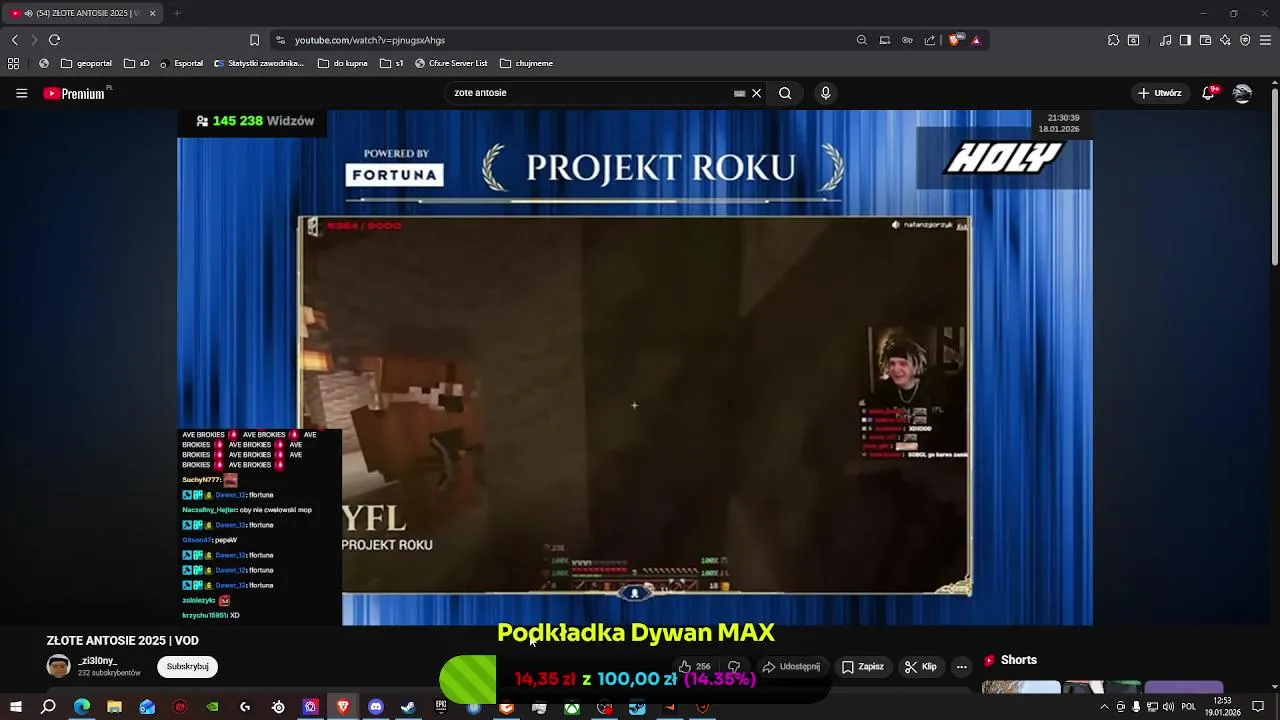This screenshot has height=720, width=1280.
Task: Click the youtube.com address bar URL
Action: pos(370,40)
